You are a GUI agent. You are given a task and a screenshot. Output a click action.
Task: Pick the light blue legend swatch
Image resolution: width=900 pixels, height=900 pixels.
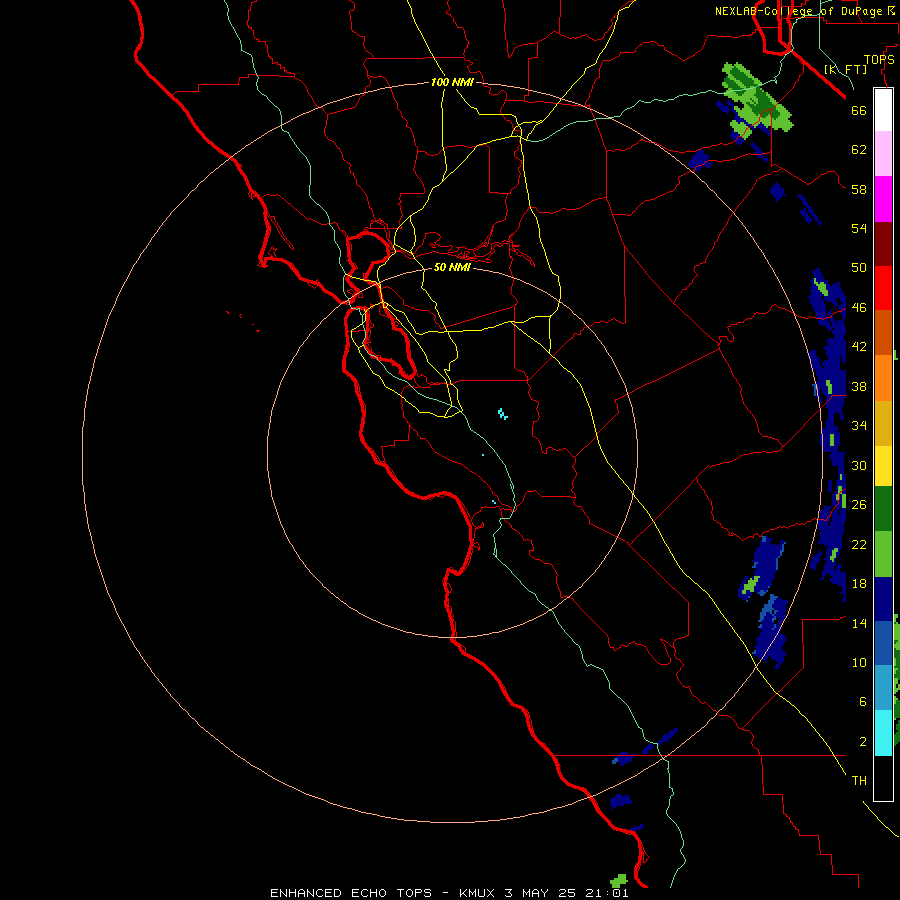[x=883, y=687]
